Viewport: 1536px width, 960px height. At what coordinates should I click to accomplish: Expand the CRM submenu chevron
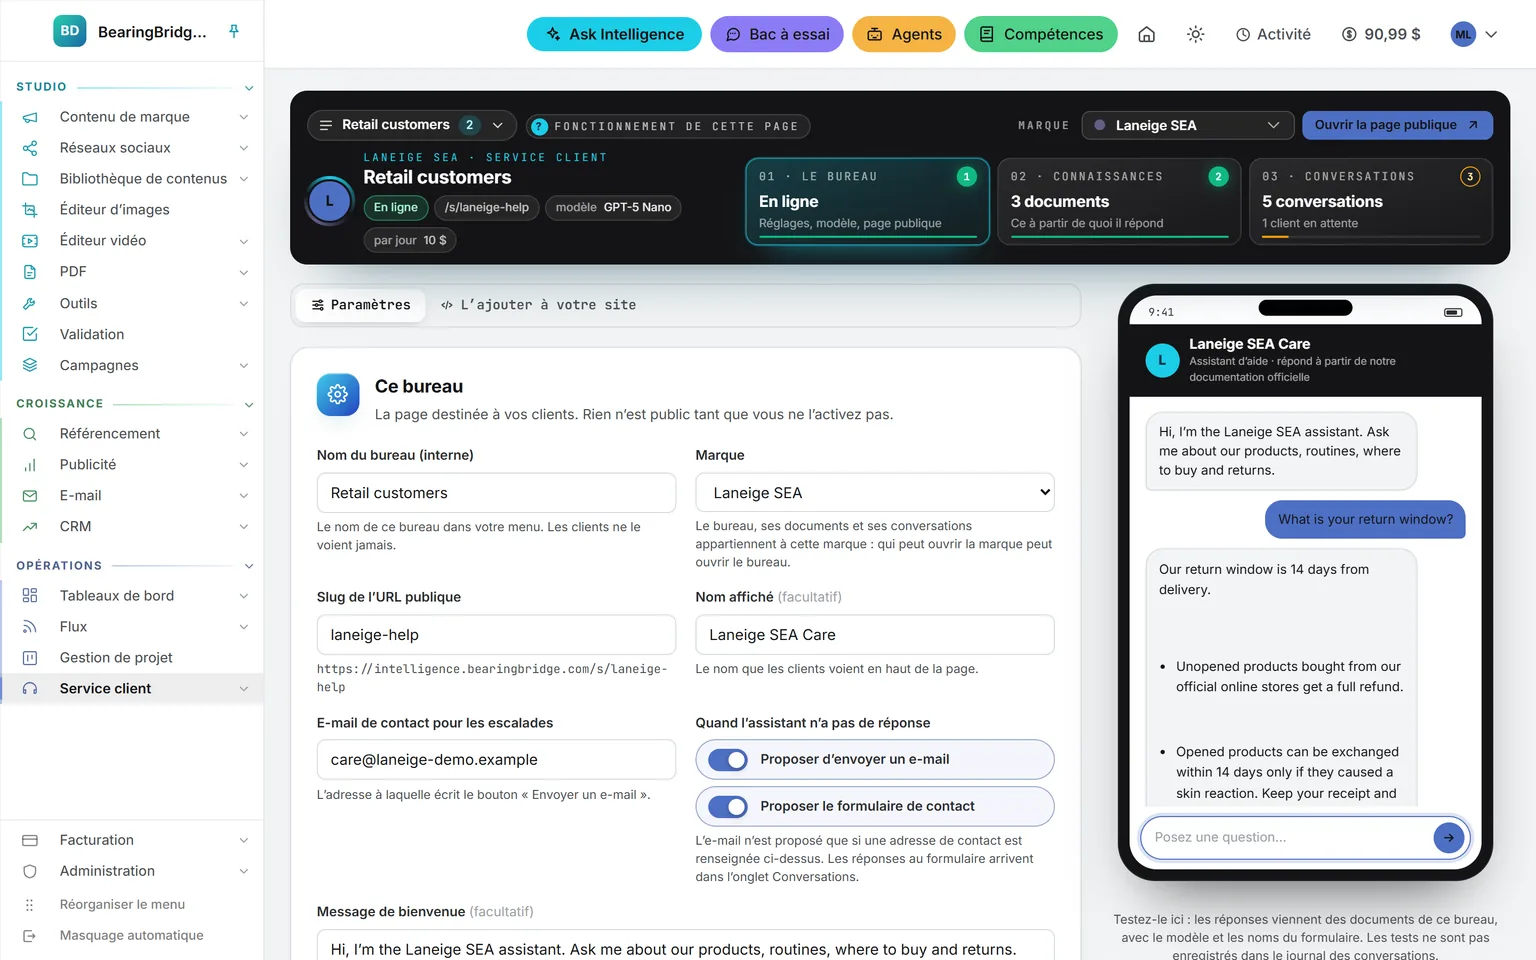(243, 527)
